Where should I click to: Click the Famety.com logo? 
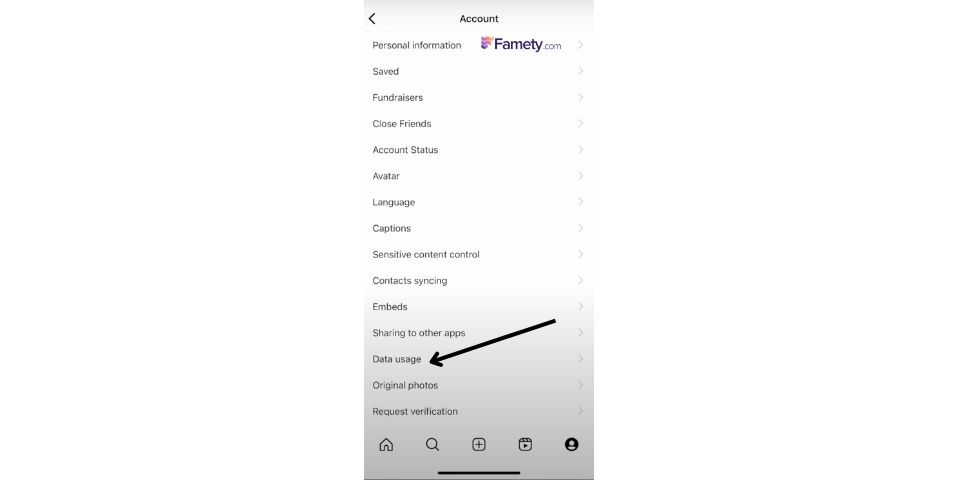click(x=520, y=44)
